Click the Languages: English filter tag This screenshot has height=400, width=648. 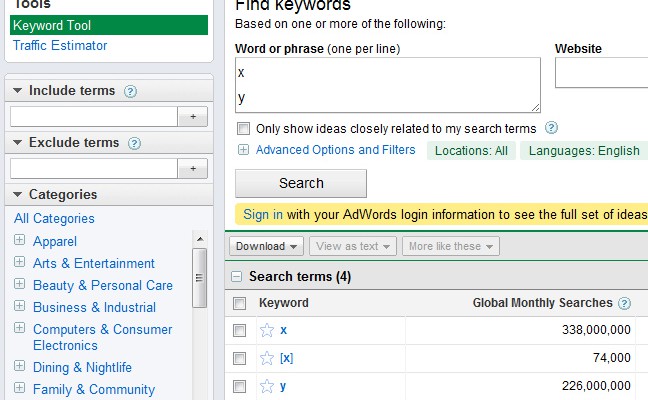[x=584, y=150]
